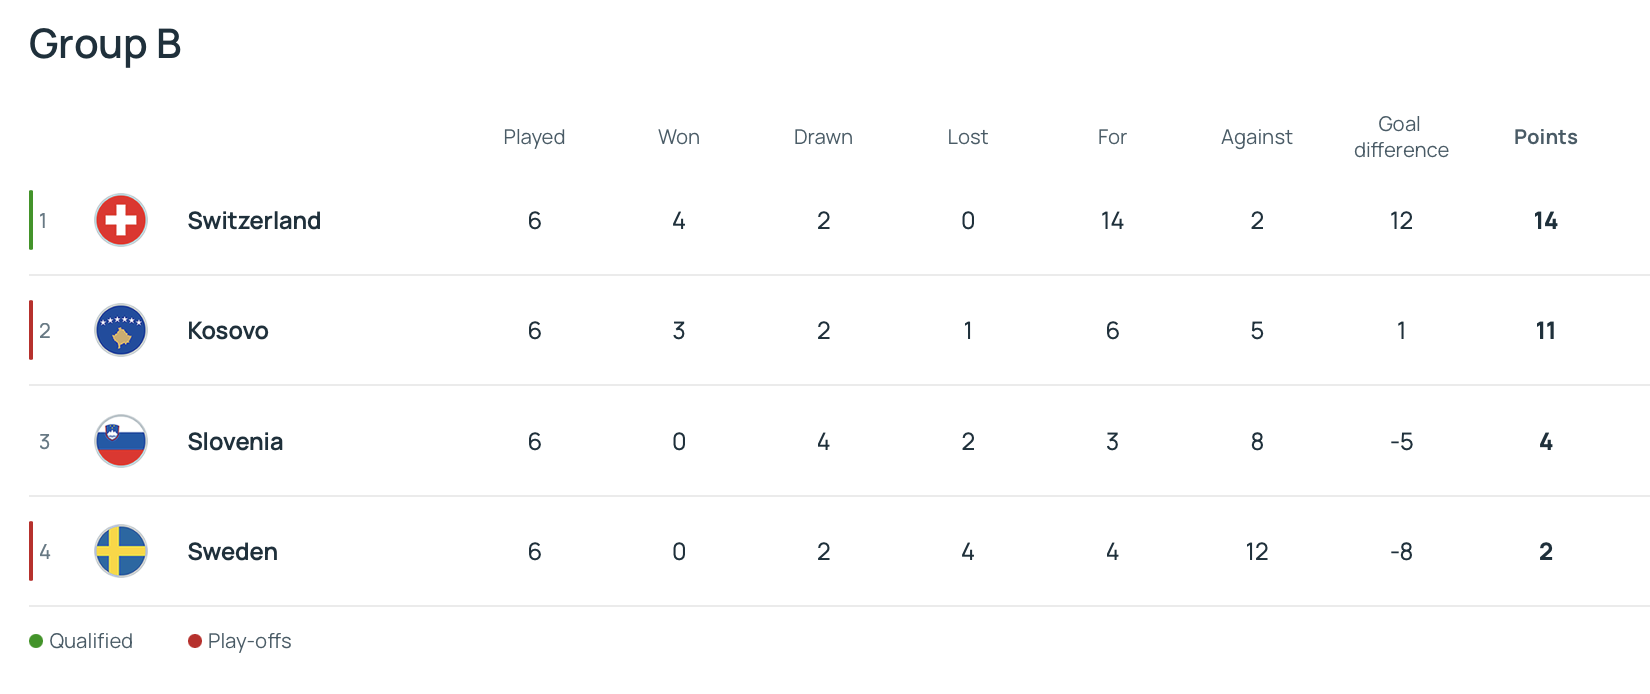Select the Slovenia team name
Viewport: 1650px width, 694px height.
(x=235, y=442)
